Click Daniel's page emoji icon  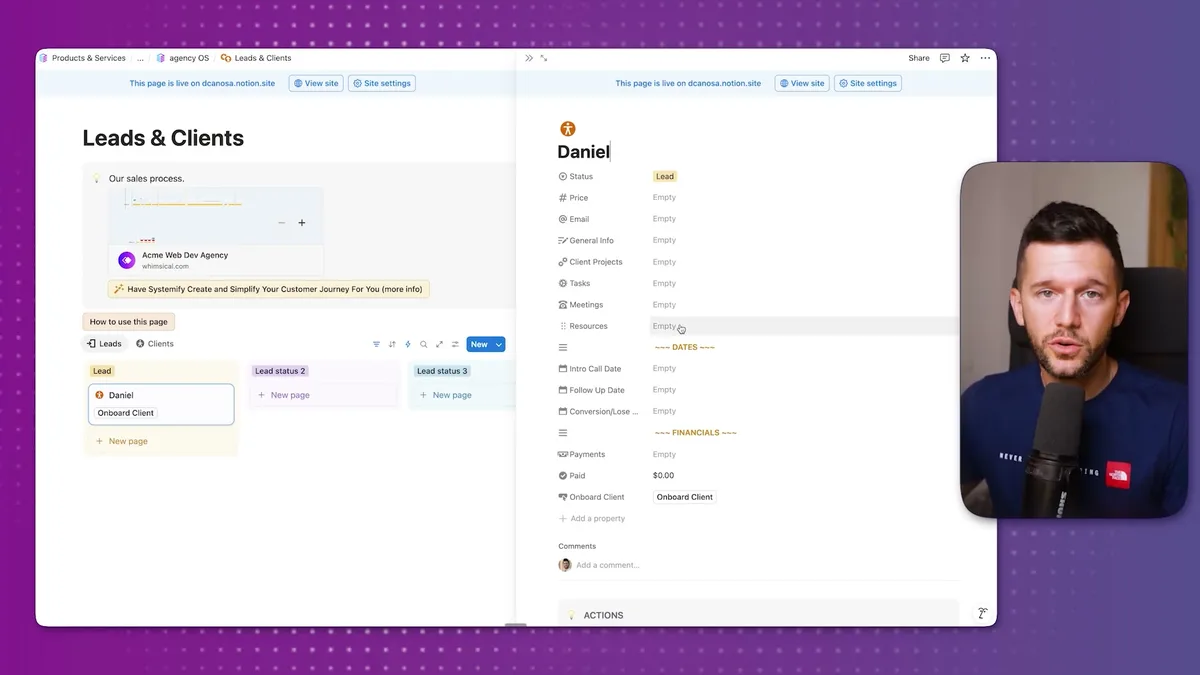click(x=567, y=128)
